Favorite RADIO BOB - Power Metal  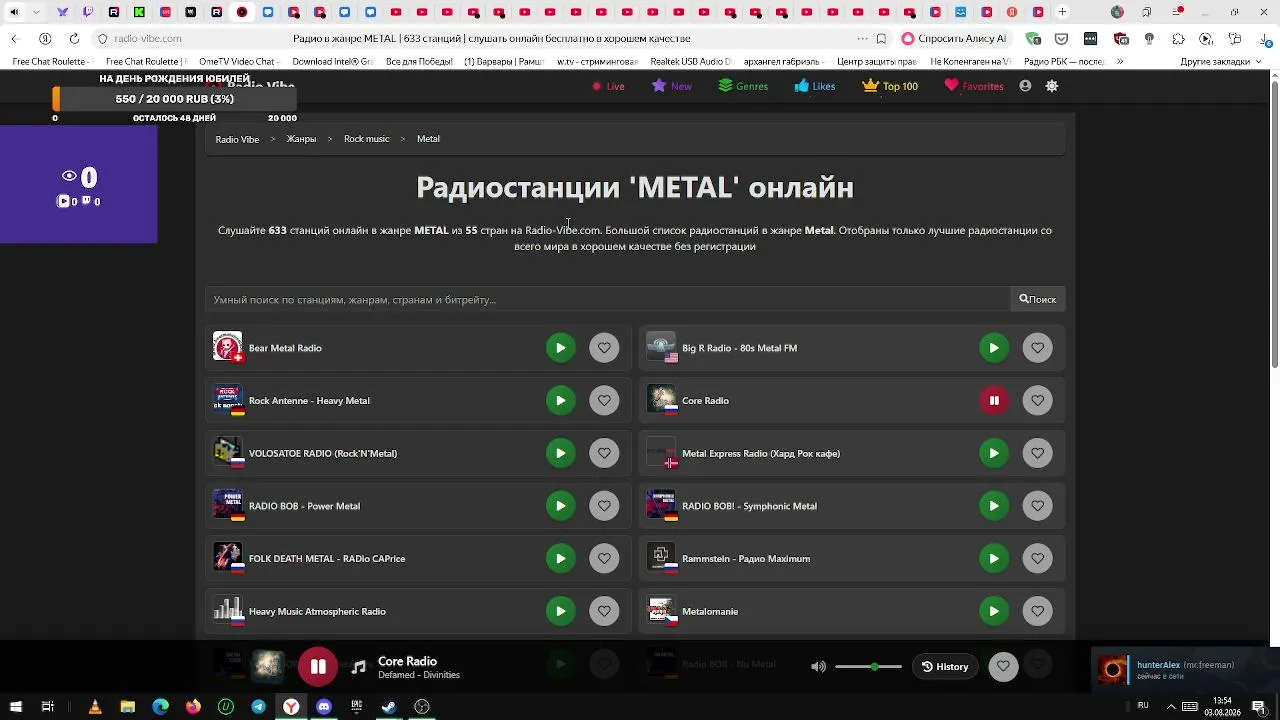tap(604, 506)
